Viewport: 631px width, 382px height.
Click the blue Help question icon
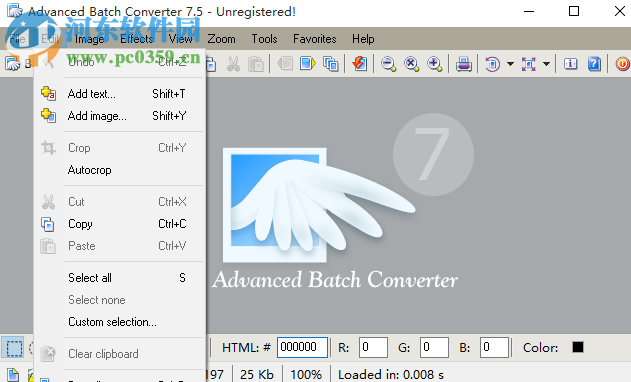tap(594, 64)
